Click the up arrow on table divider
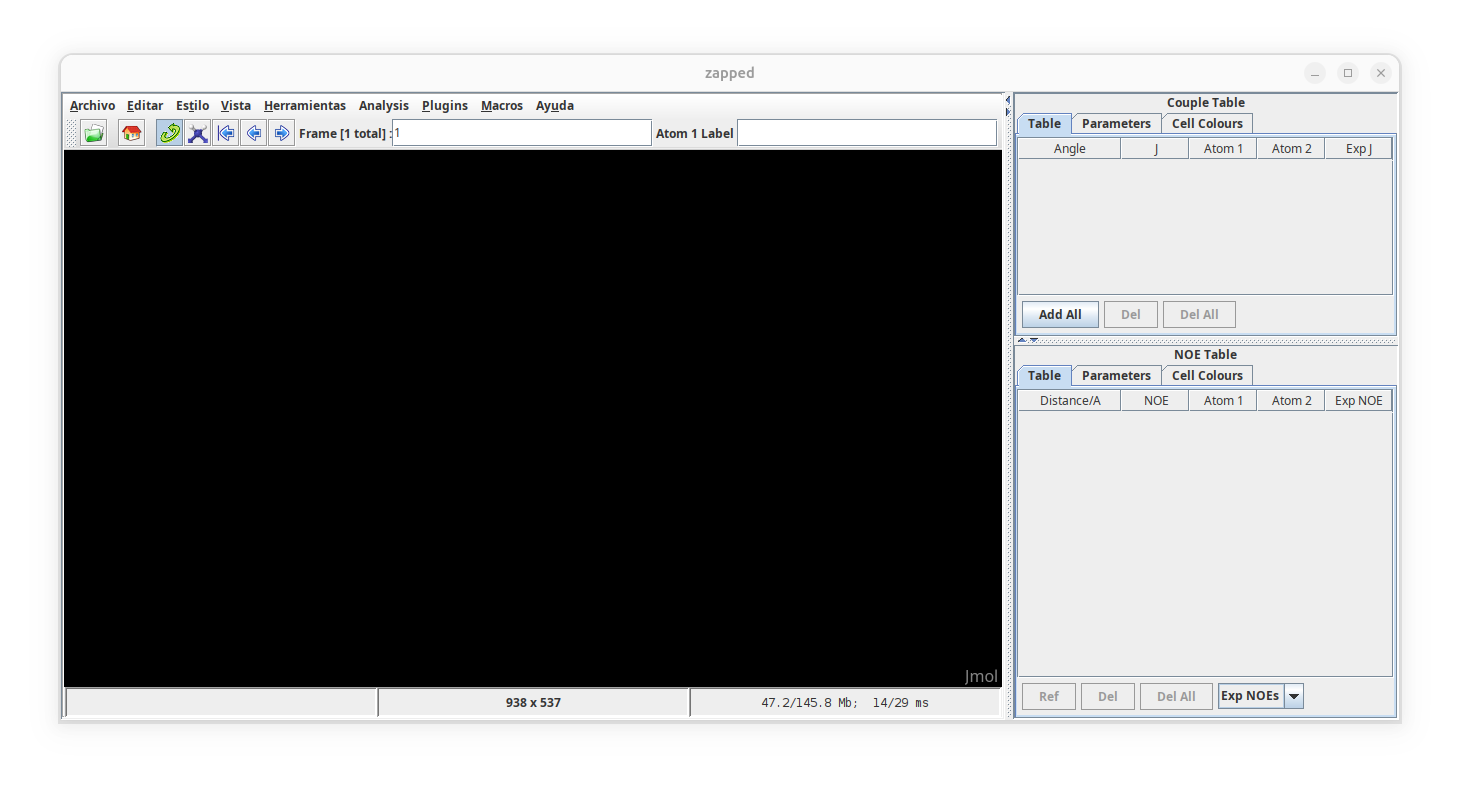 (1022, 340)
